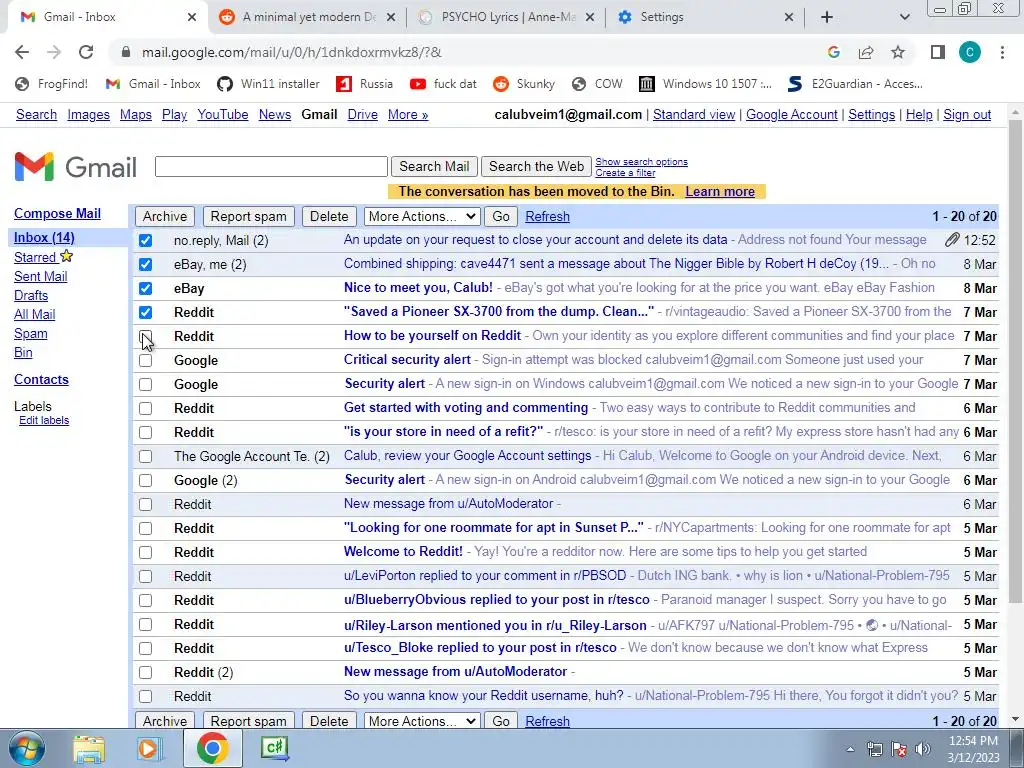
Task: Check the 'Get started with voting' email checkbox
Action: [x=146, y=408]
